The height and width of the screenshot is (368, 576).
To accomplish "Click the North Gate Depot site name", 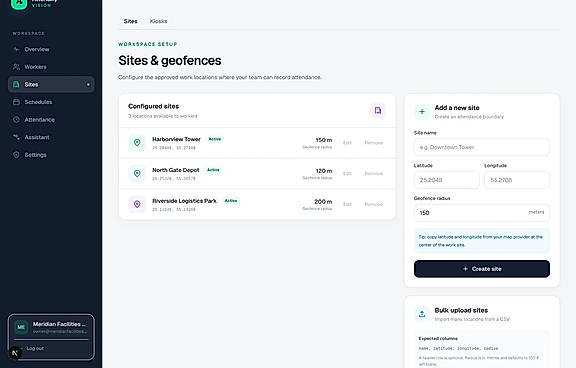I will coord(176,170).
